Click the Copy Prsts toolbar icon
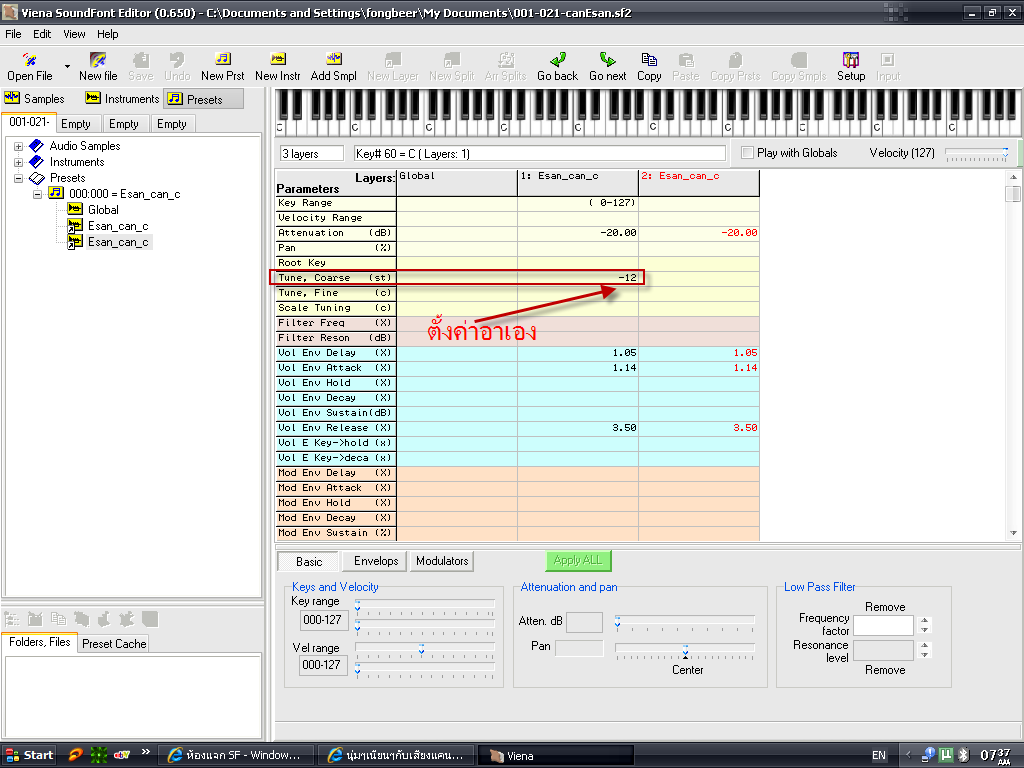Viewport: 1024px width, 768px height. 735,67
